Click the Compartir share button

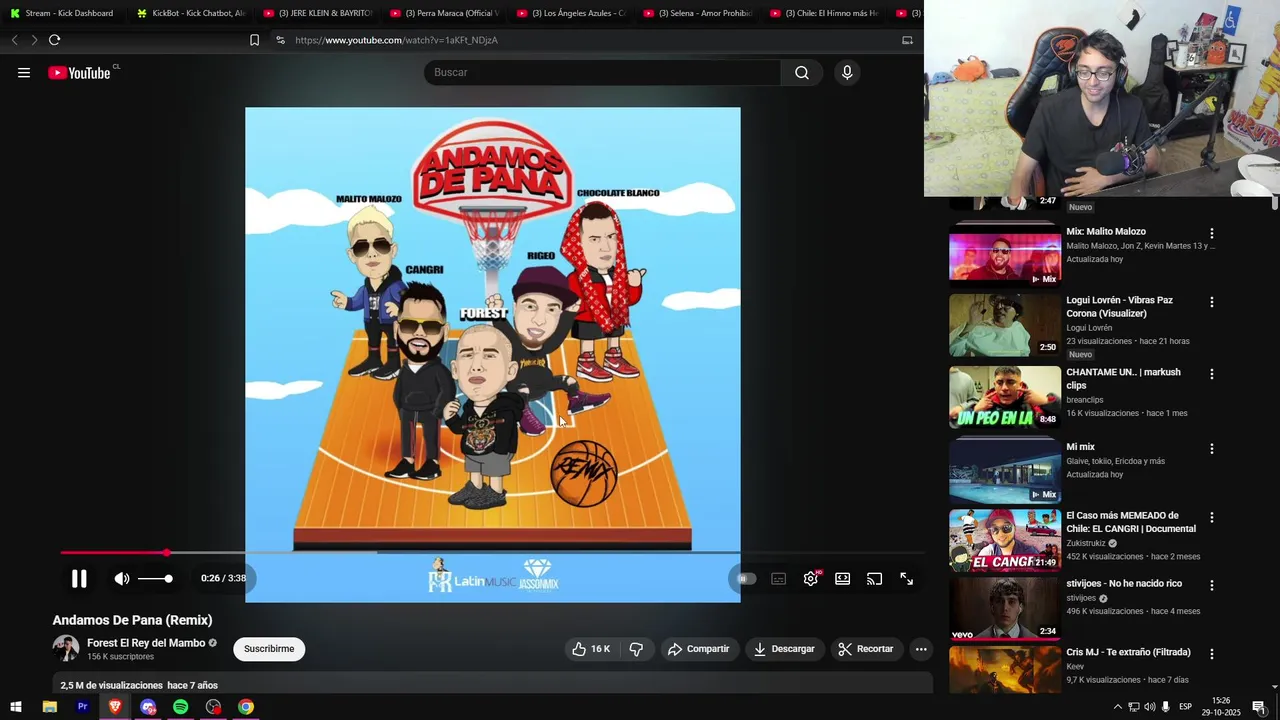[x=698, y=649]
